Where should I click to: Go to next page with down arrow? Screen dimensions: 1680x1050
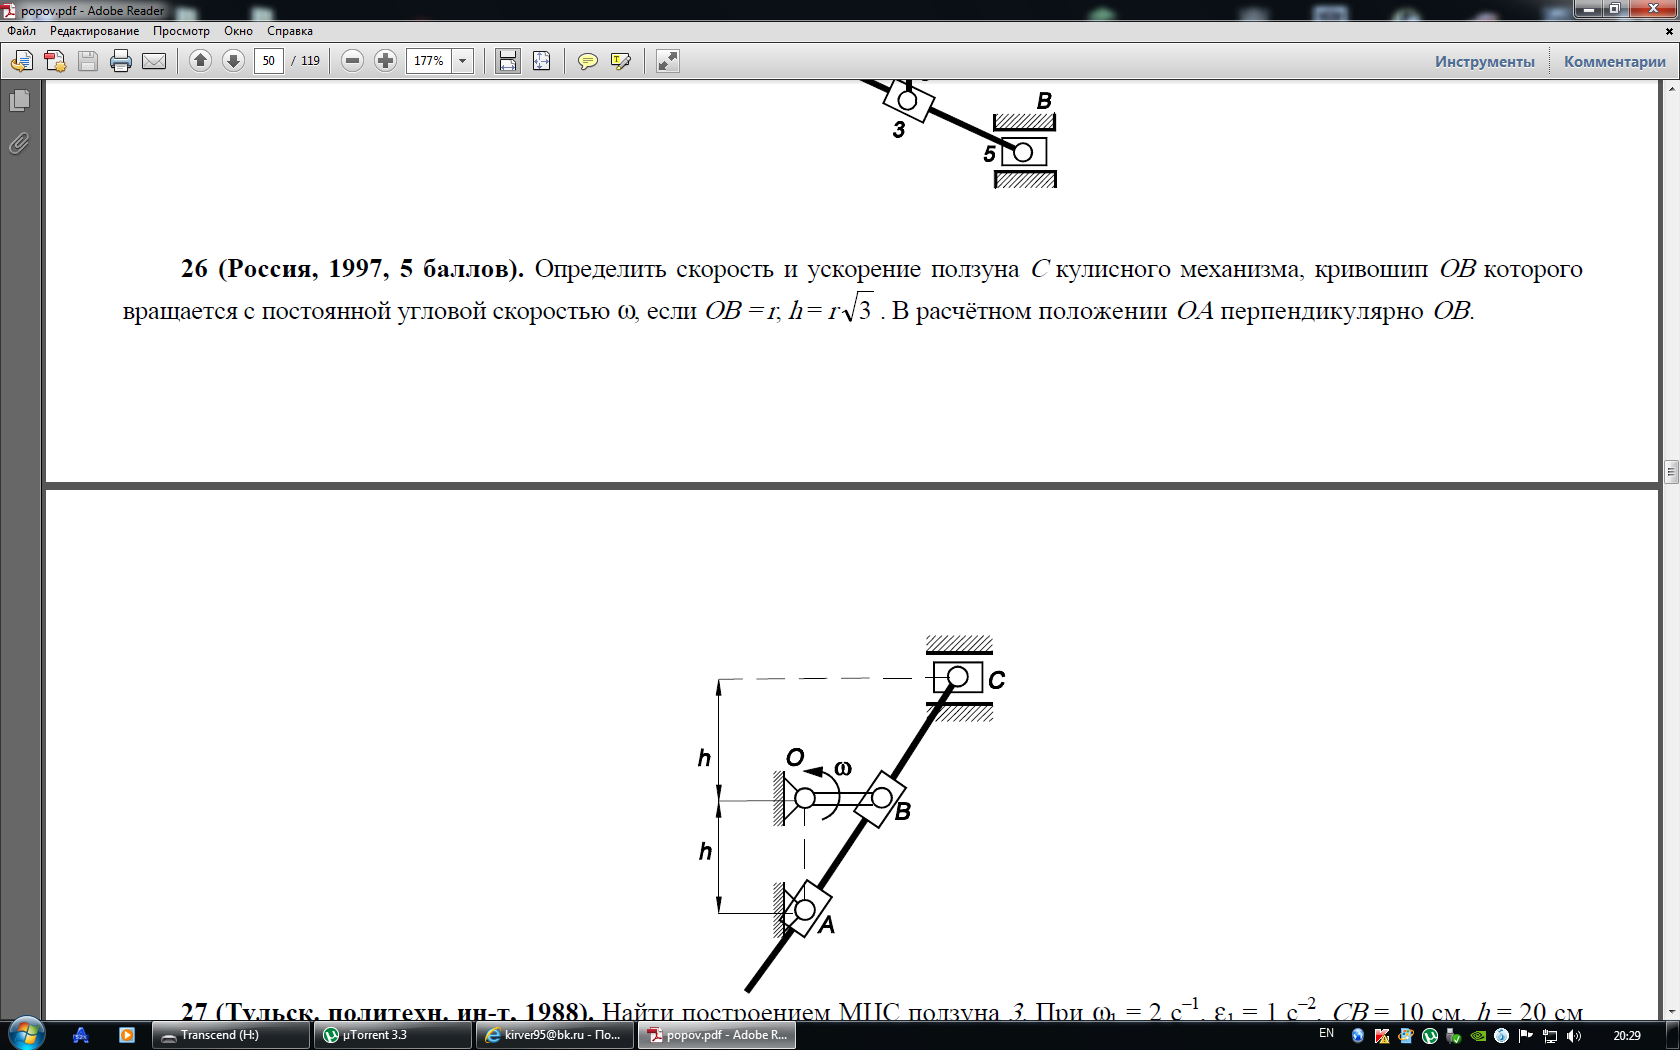click(x=233, y=61)
